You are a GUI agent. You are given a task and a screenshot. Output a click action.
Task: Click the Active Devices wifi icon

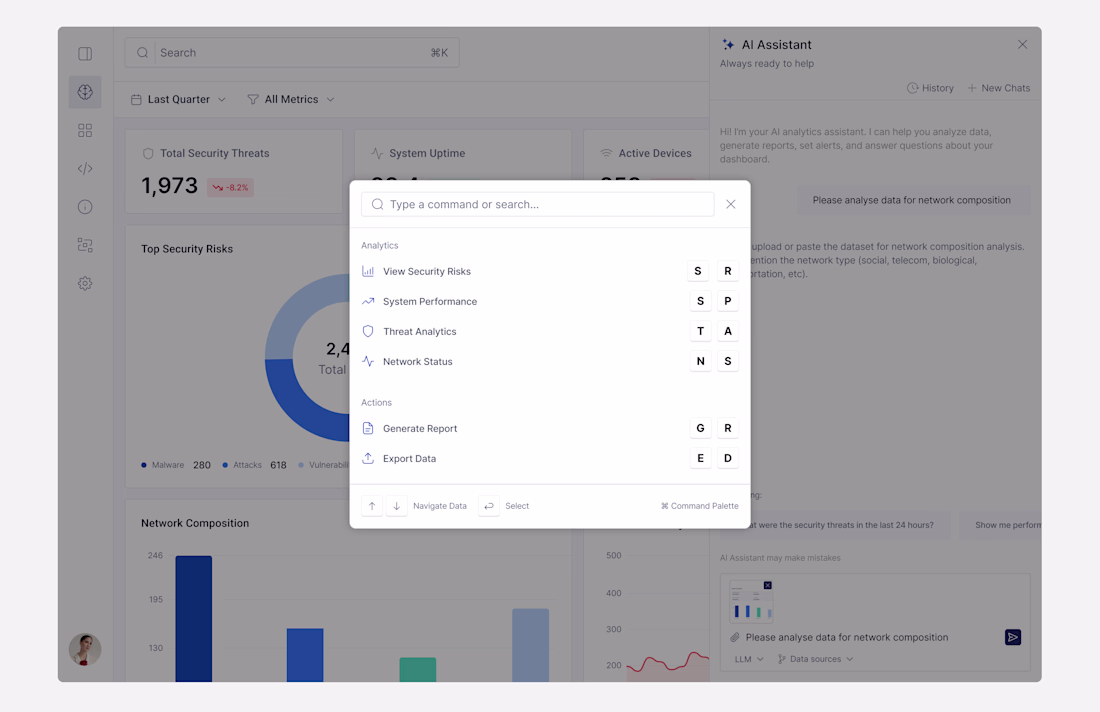(606, 153)
